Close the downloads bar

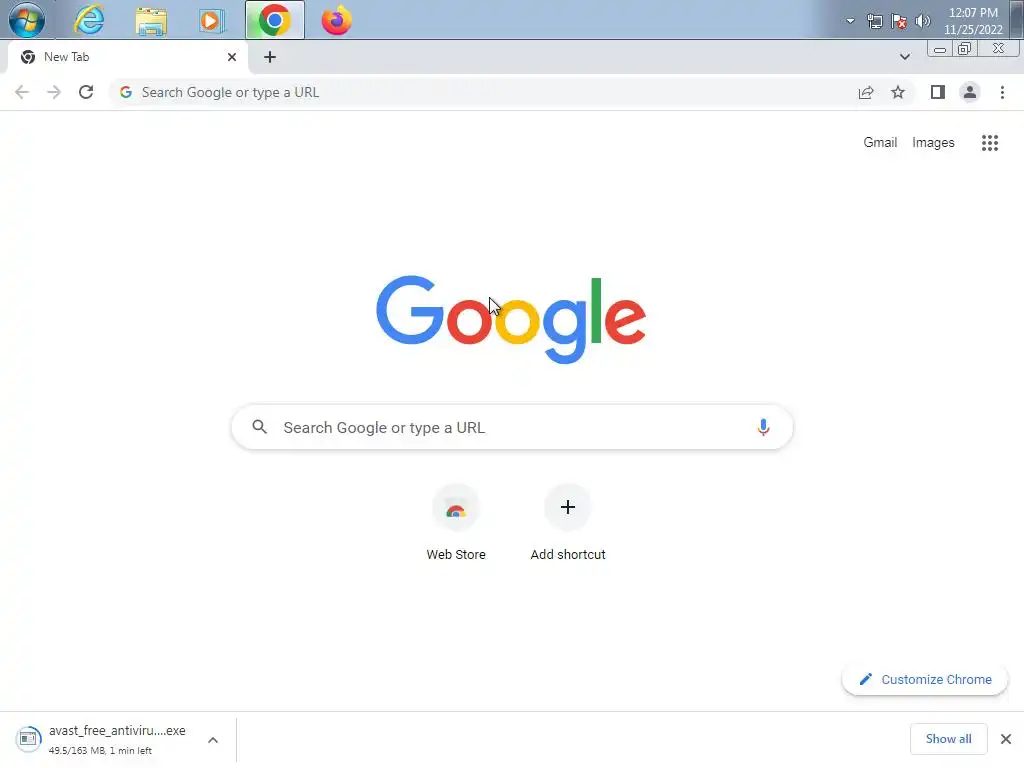coord(1006,739)
